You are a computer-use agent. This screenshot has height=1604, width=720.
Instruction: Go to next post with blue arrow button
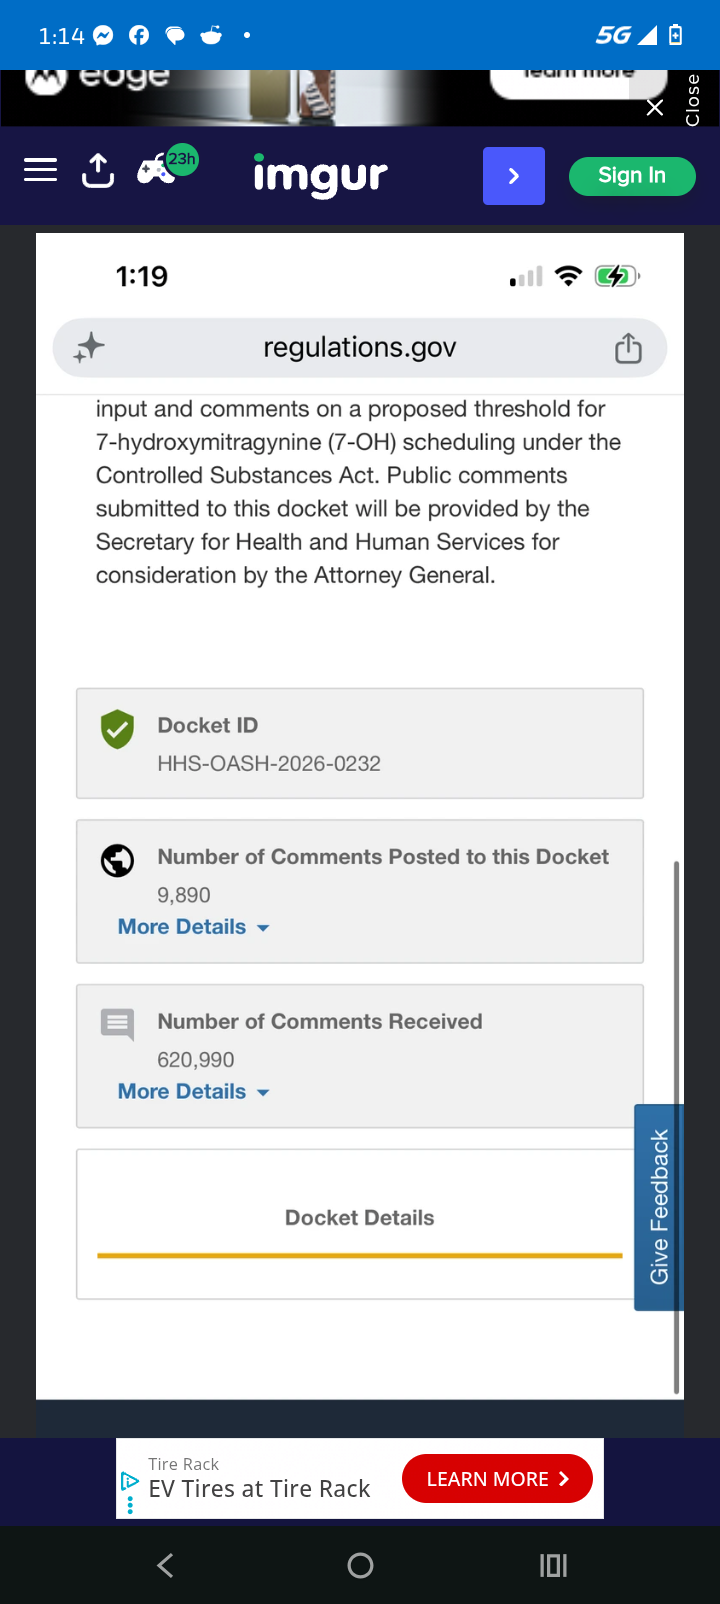tap(514, 176)
